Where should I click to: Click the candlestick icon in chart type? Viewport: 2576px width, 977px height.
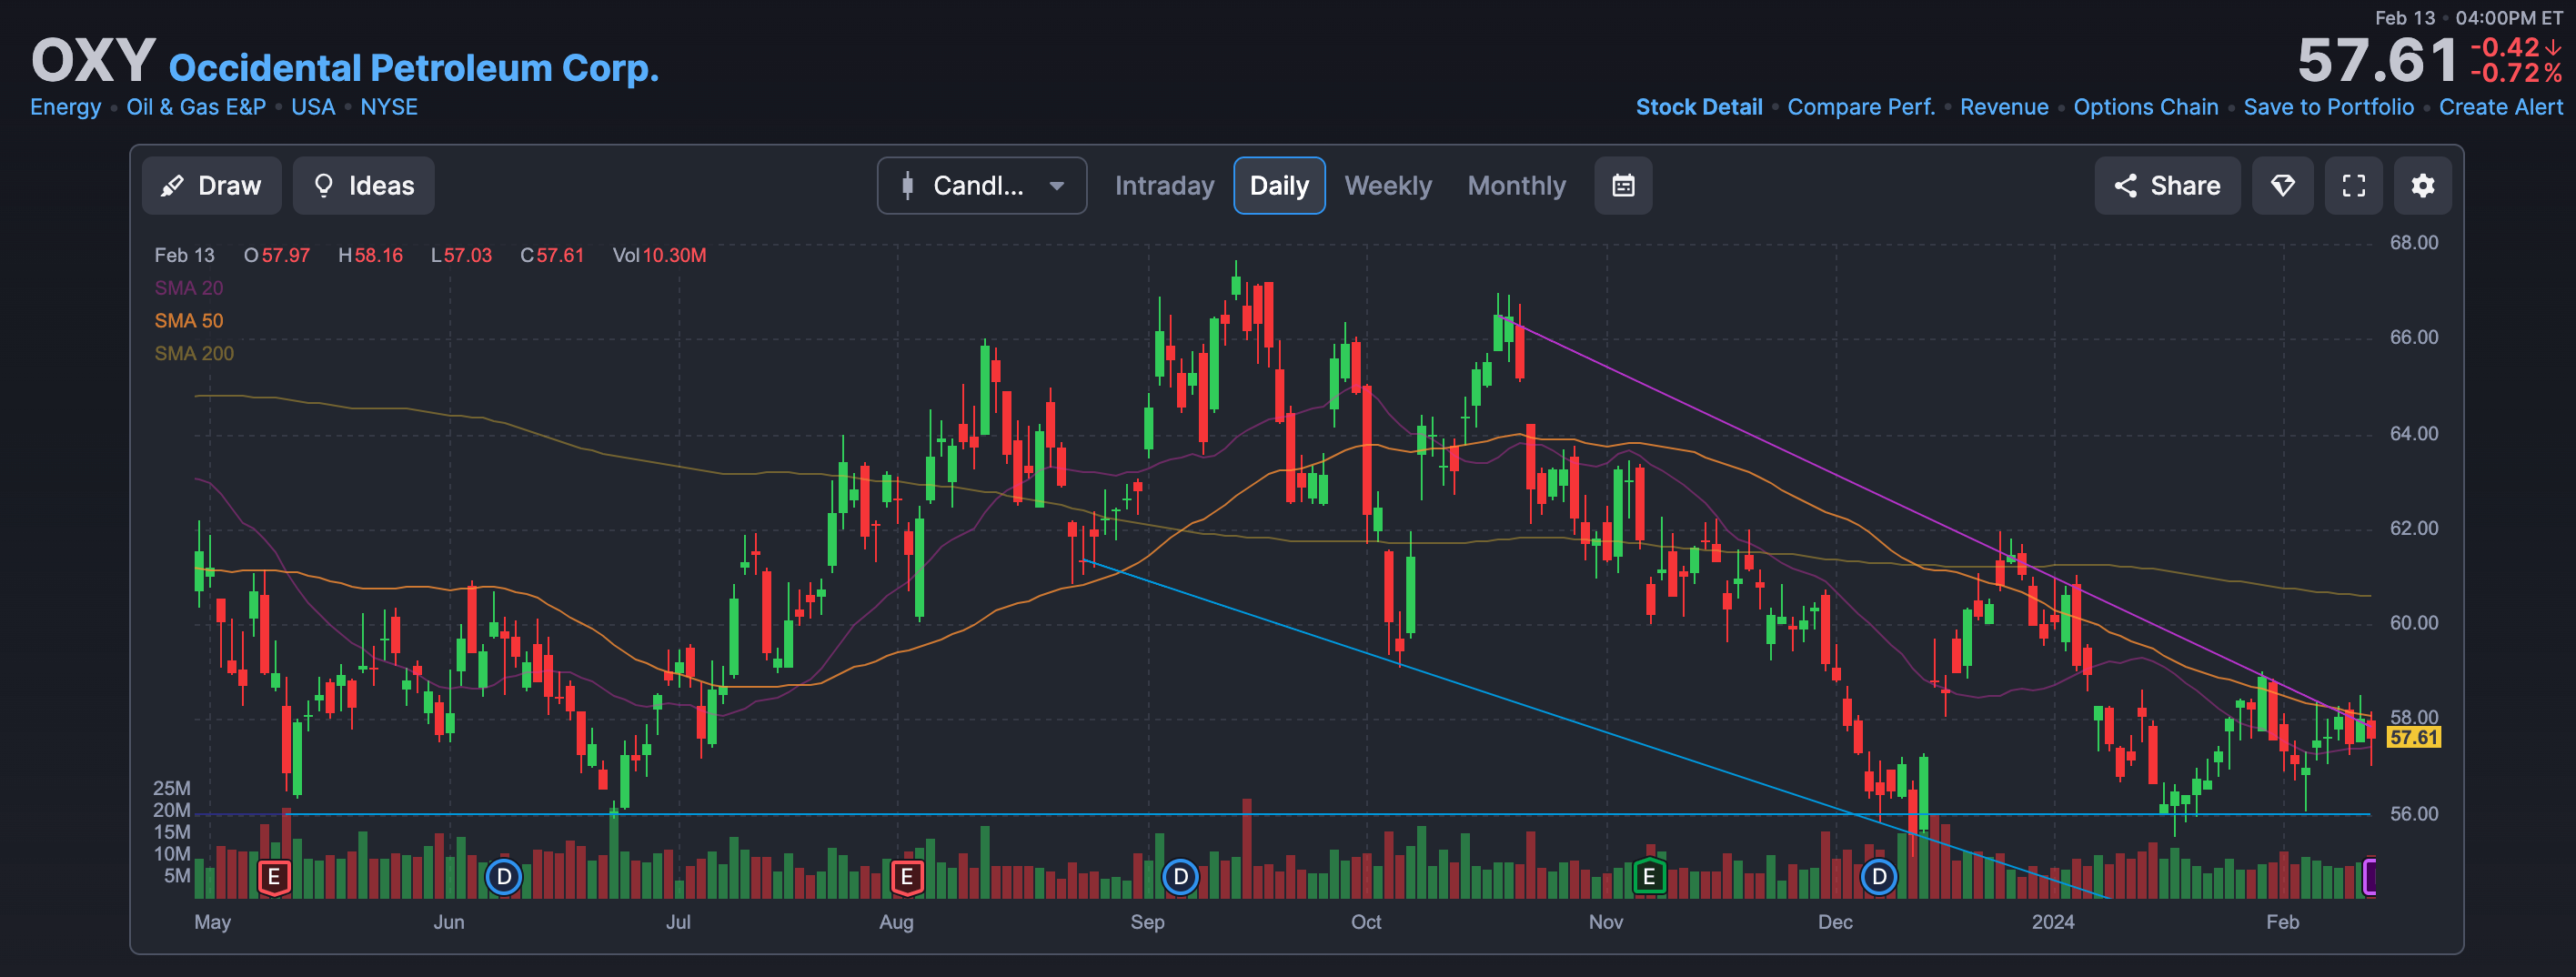pyautogui.click(x=907, y=185)
